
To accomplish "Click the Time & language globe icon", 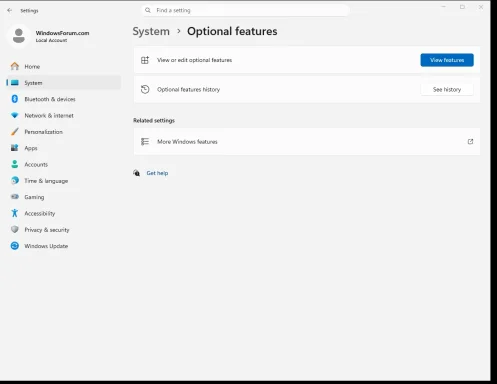I will coord(15,180).
